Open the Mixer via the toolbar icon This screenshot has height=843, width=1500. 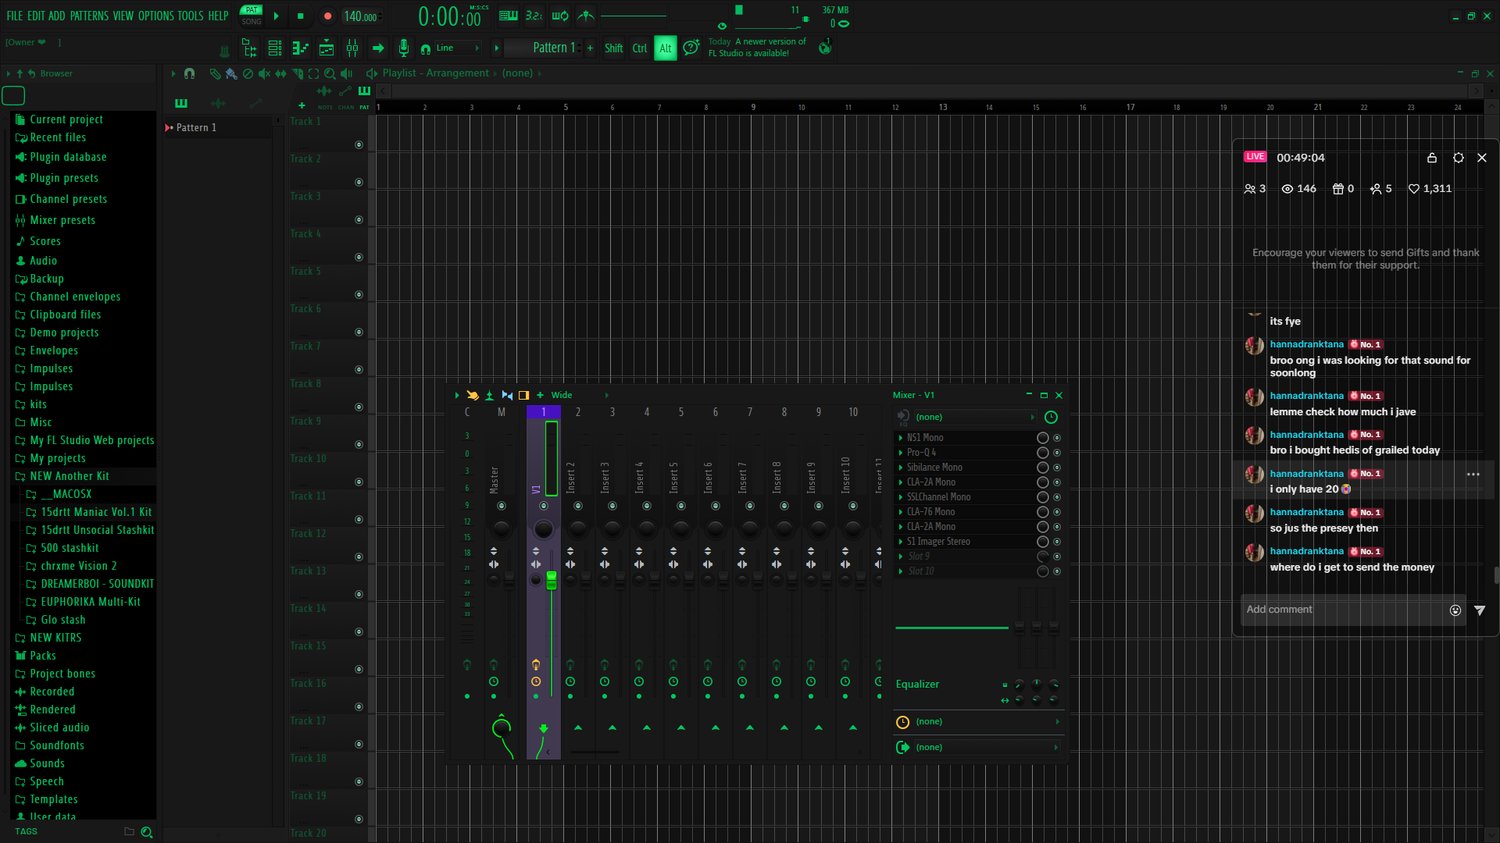pyautogui.click(x=352, y=48)
